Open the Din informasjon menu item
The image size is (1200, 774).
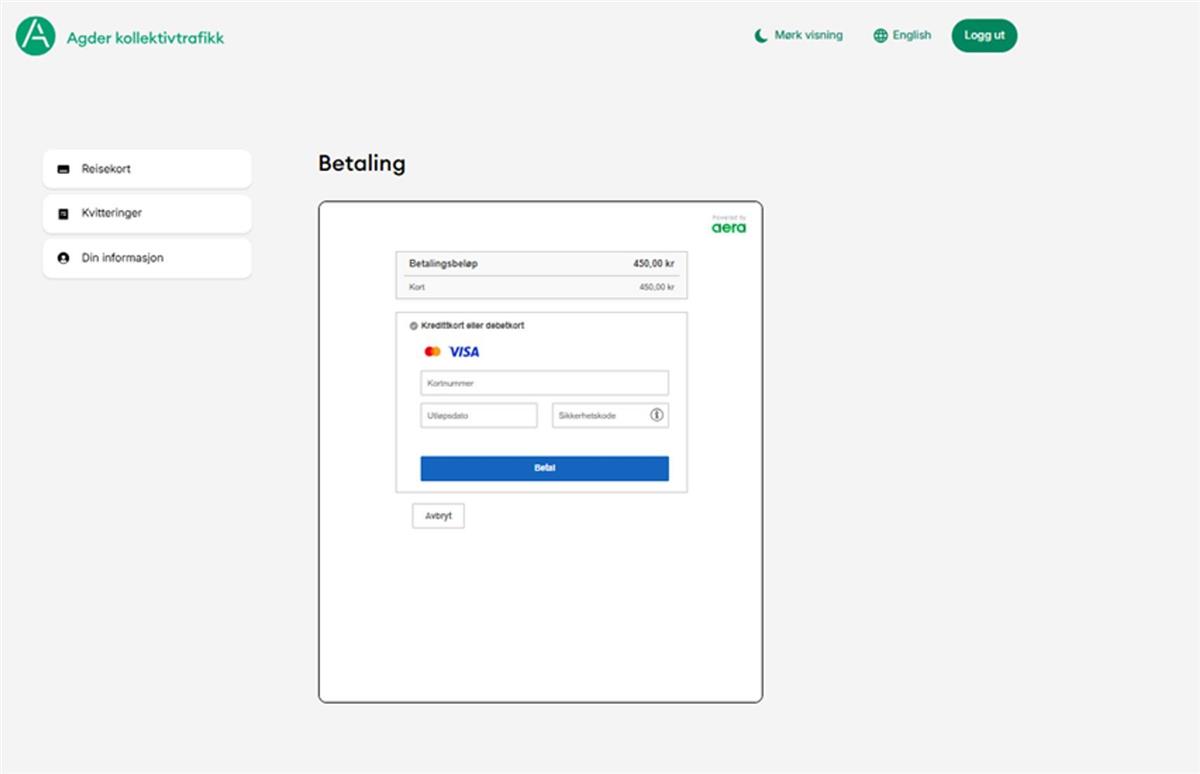147,258
